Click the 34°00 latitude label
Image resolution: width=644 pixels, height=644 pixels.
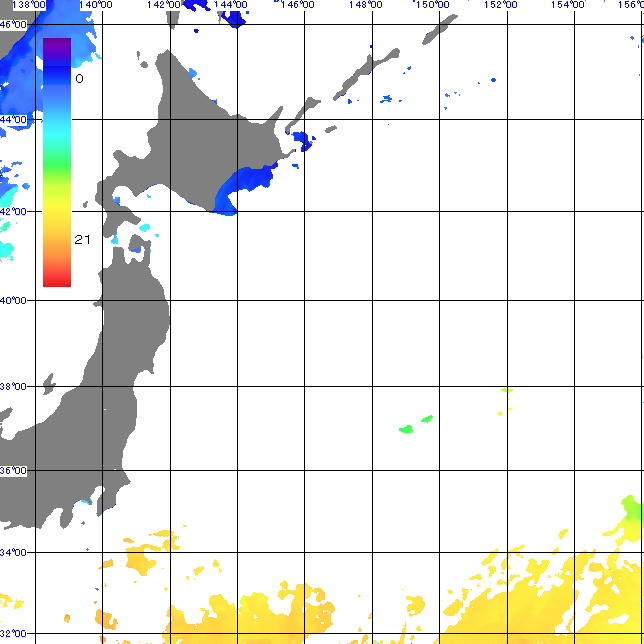pos(13,552)
